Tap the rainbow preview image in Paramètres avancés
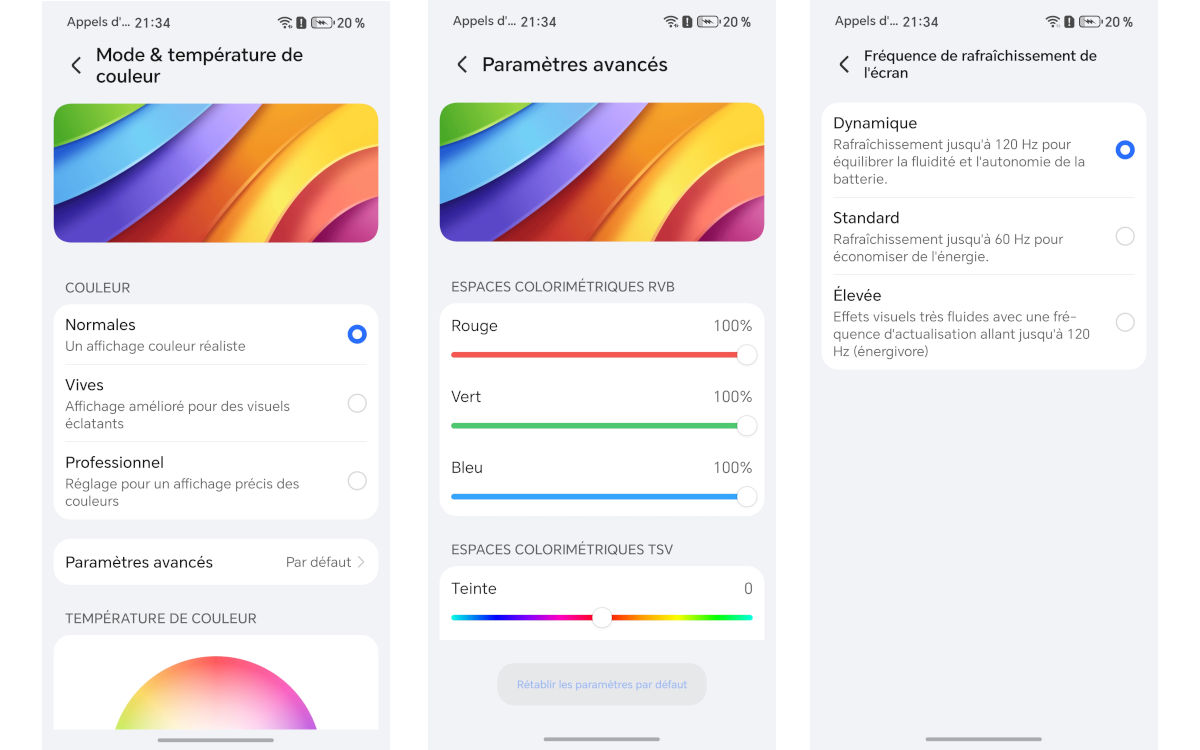The height and width of the screenshot is (750, 1200). [x=602, y=172]
